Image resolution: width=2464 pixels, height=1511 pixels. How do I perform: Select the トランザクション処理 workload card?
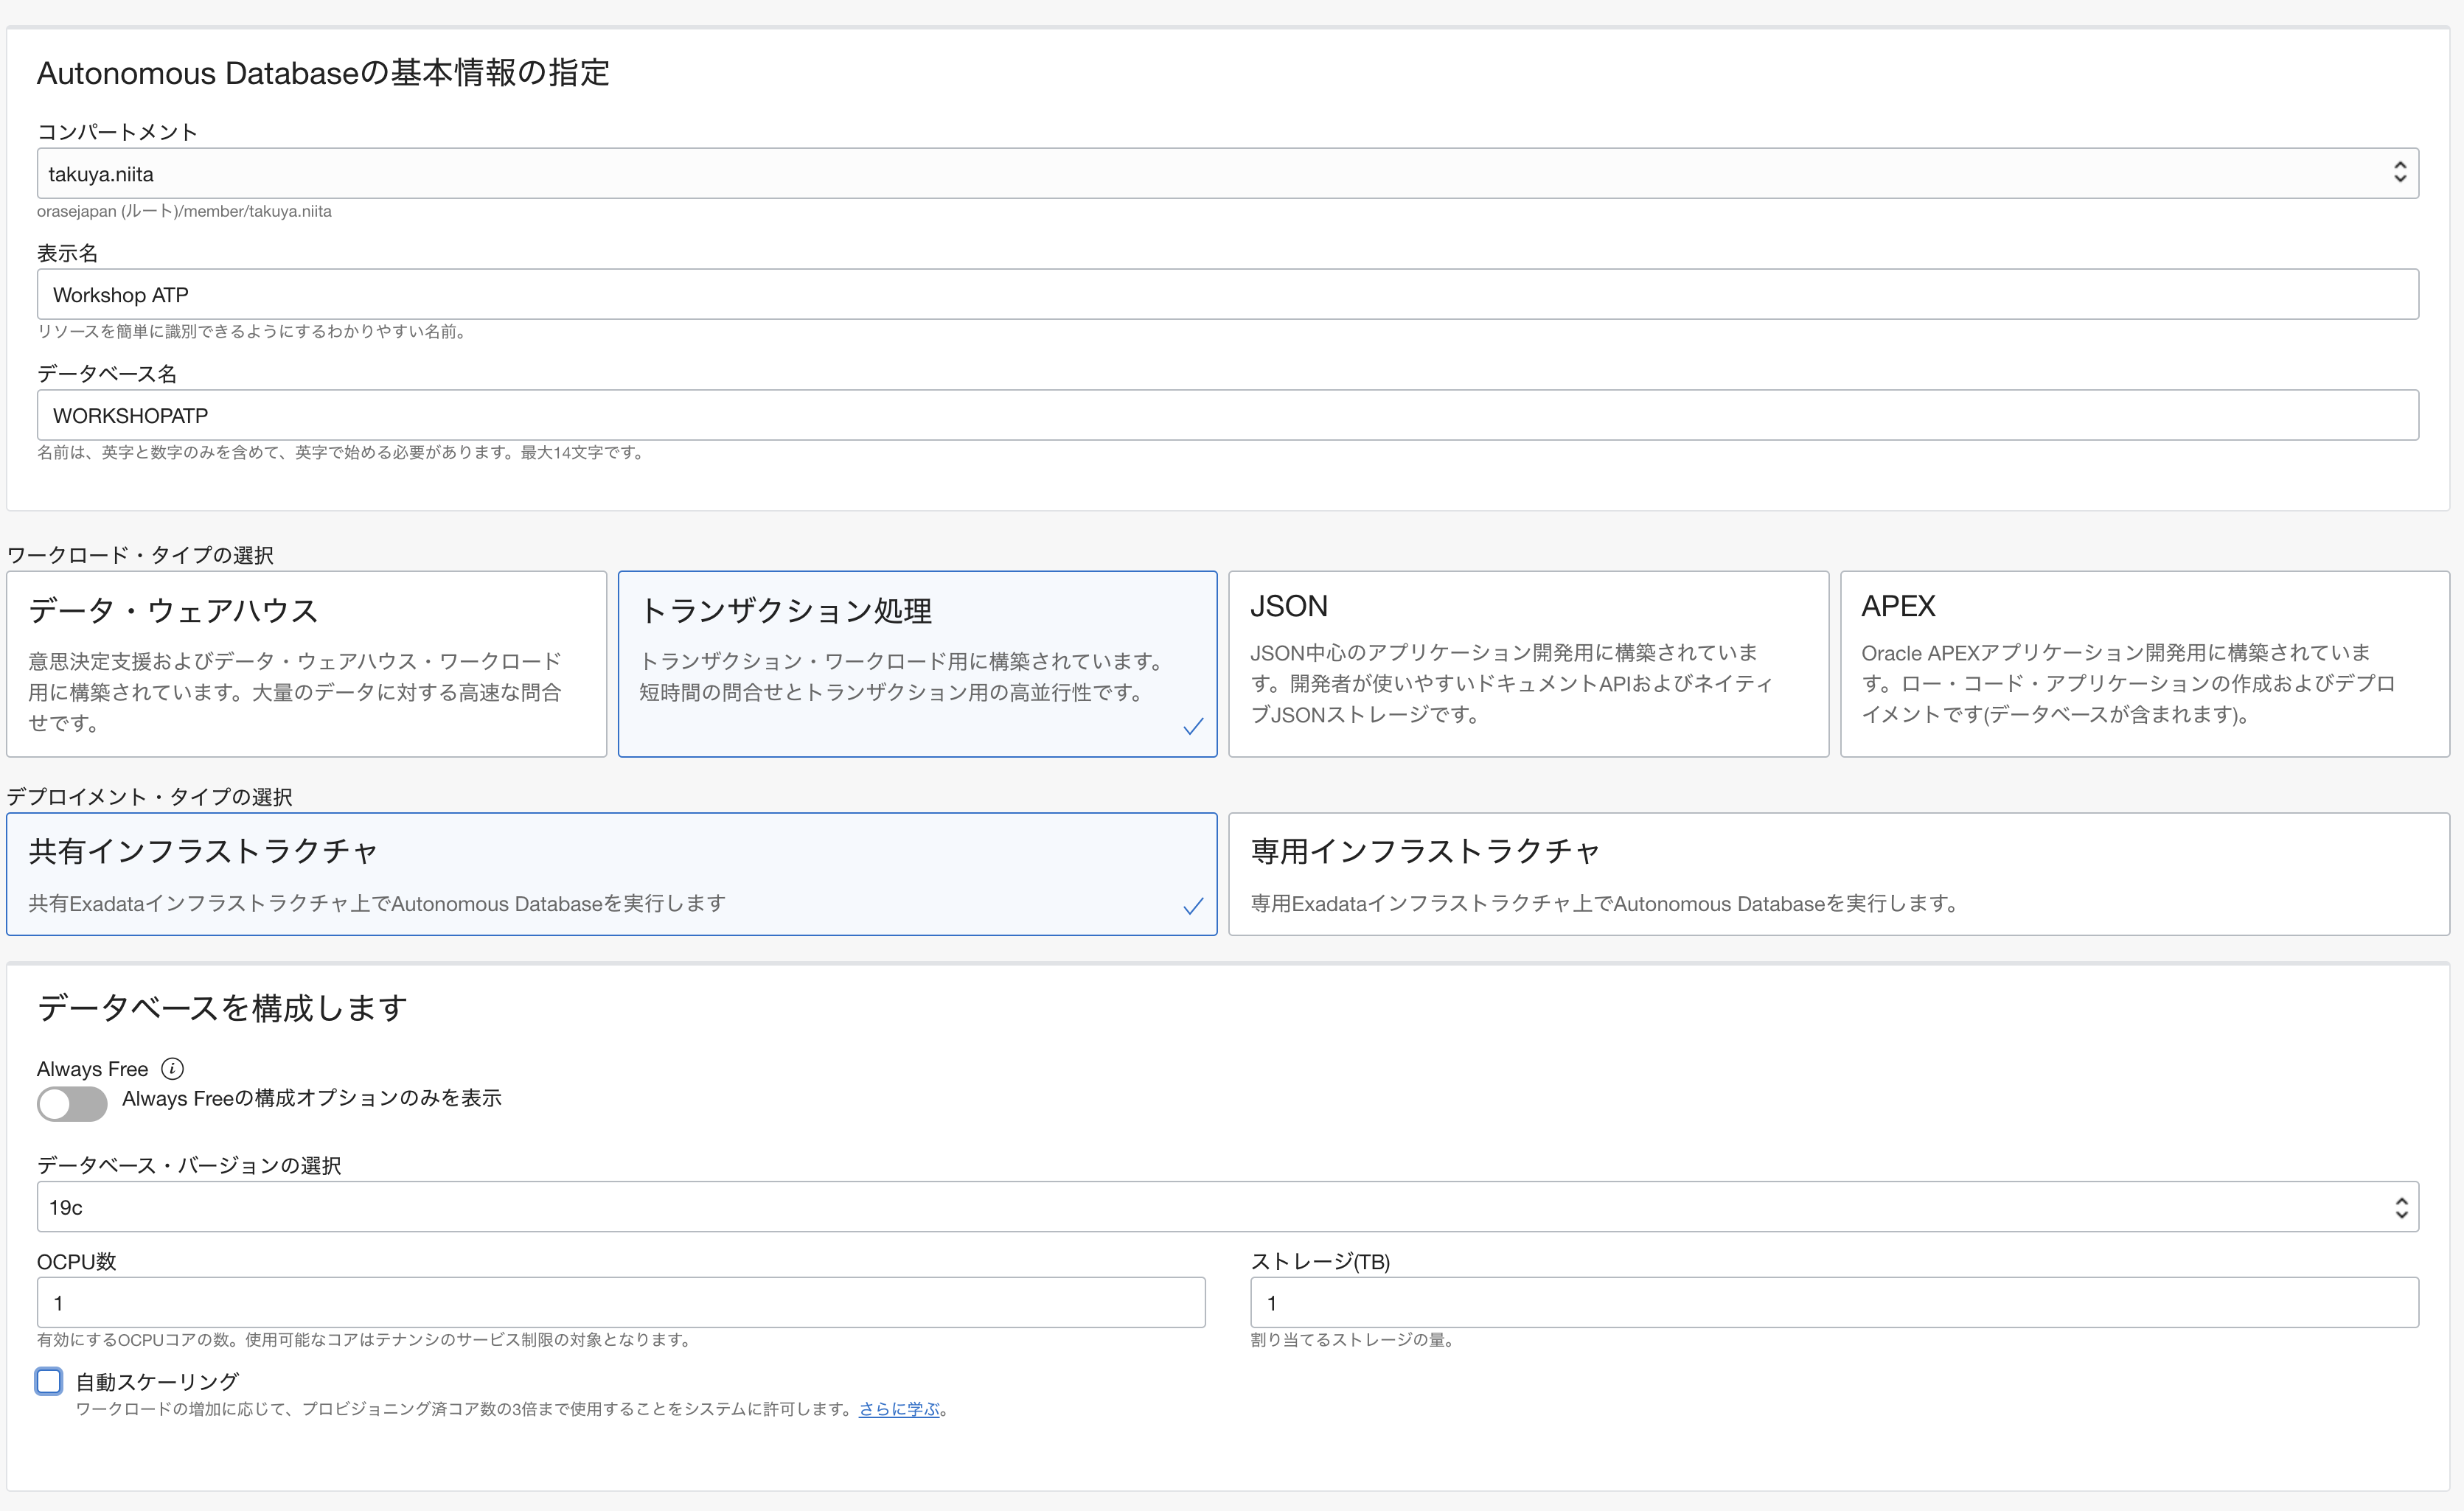916,663
